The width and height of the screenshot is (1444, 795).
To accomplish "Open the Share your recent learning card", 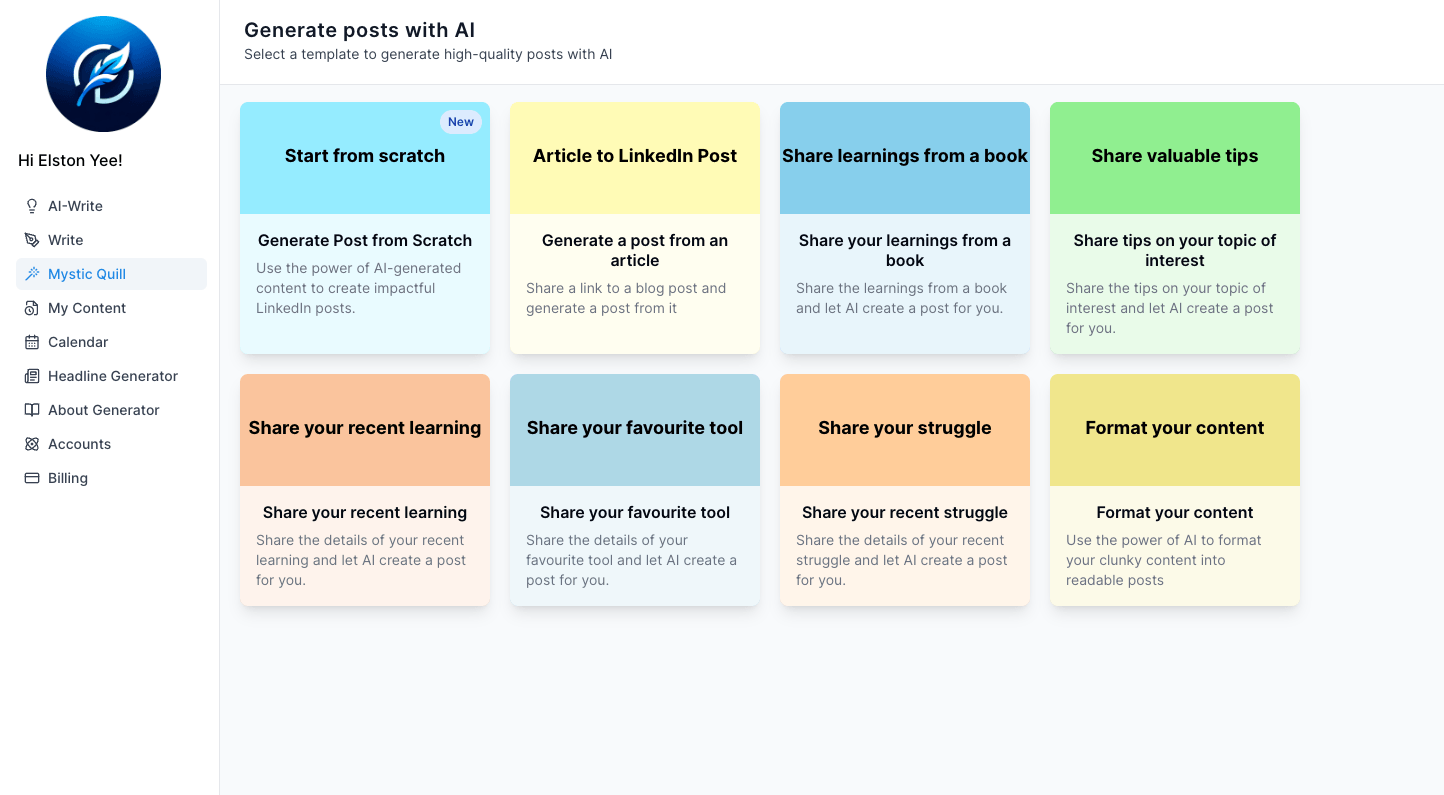I will pos(365,490).
